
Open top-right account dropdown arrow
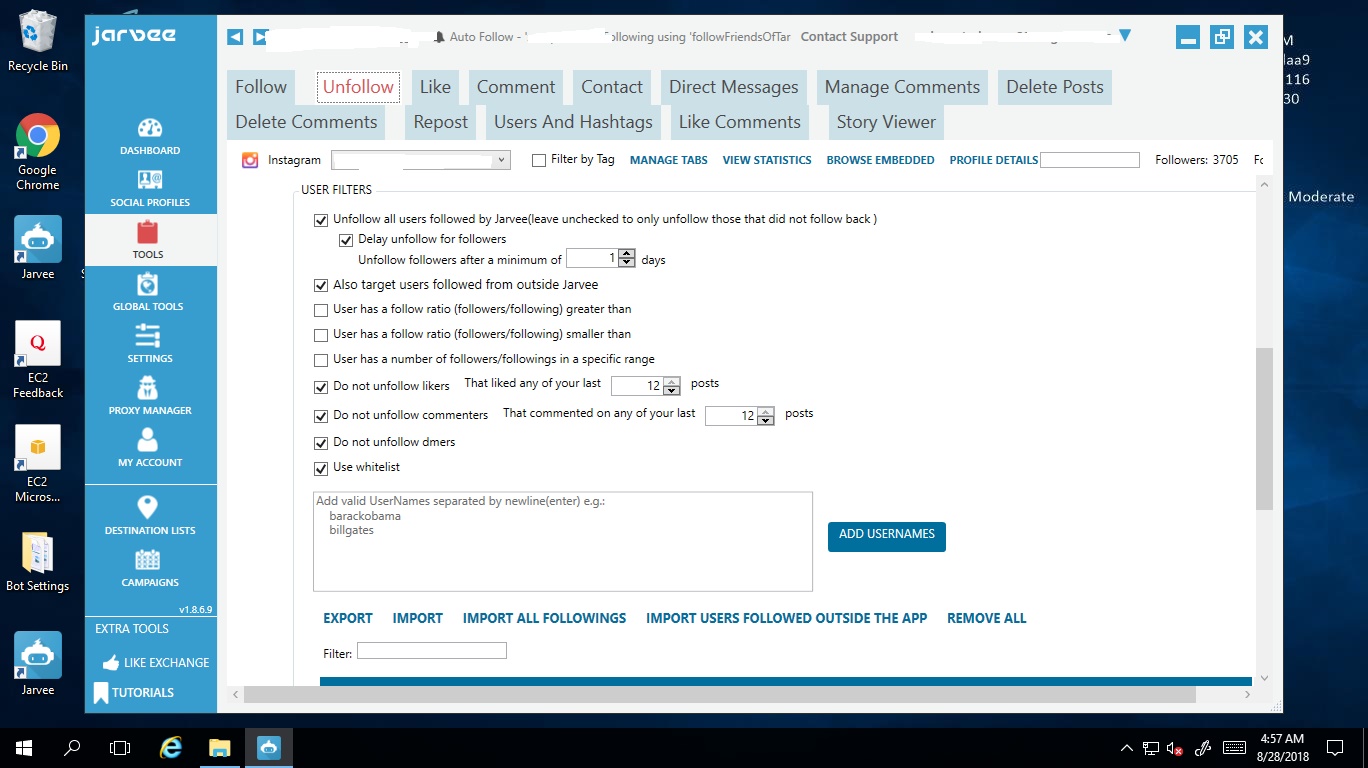[1125, 36]
